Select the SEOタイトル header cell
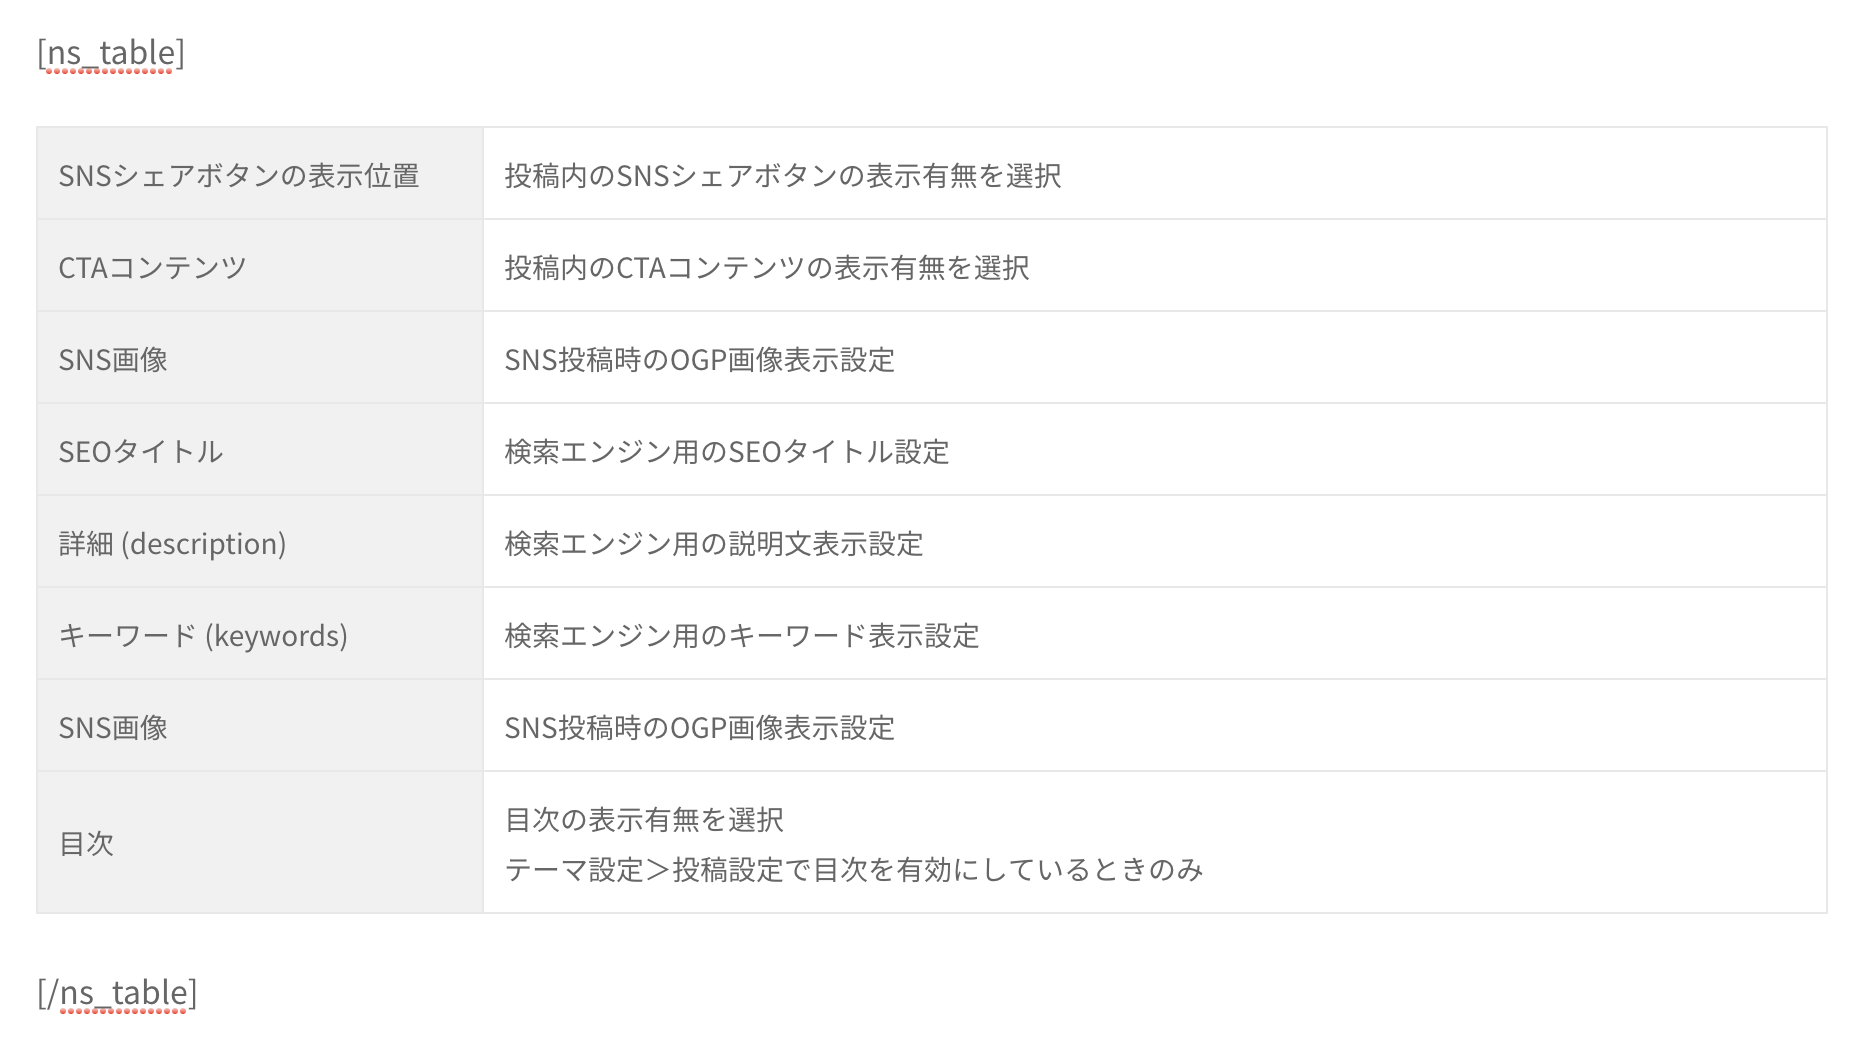The width and height of the screenshot is (1862, 1046). [x=140, y=452]
